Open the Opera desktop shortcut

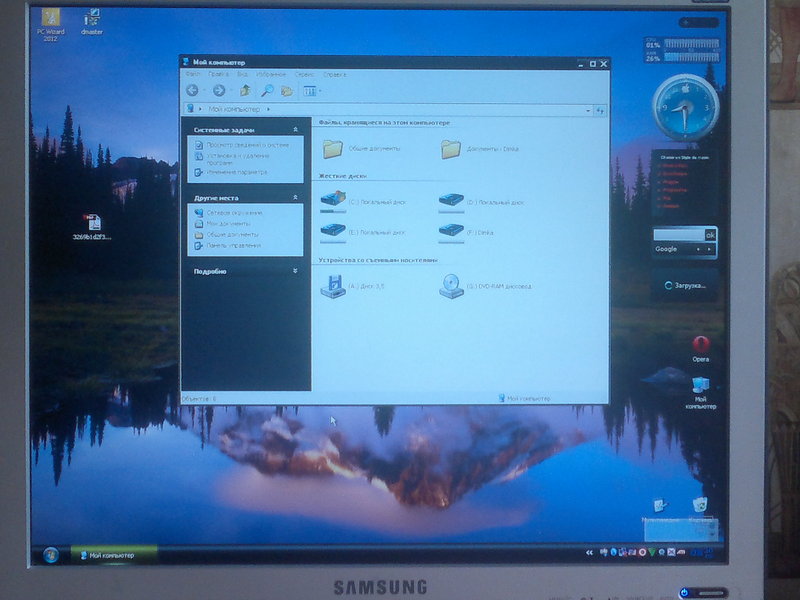(700, 342)
